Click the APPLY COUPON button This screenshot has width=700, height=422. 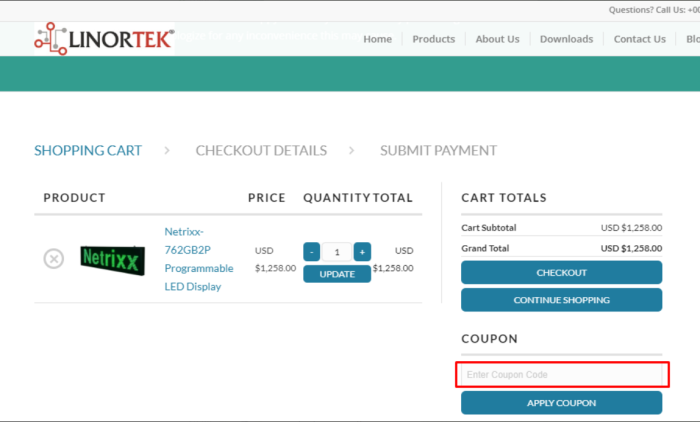click(x=562, y=403)
